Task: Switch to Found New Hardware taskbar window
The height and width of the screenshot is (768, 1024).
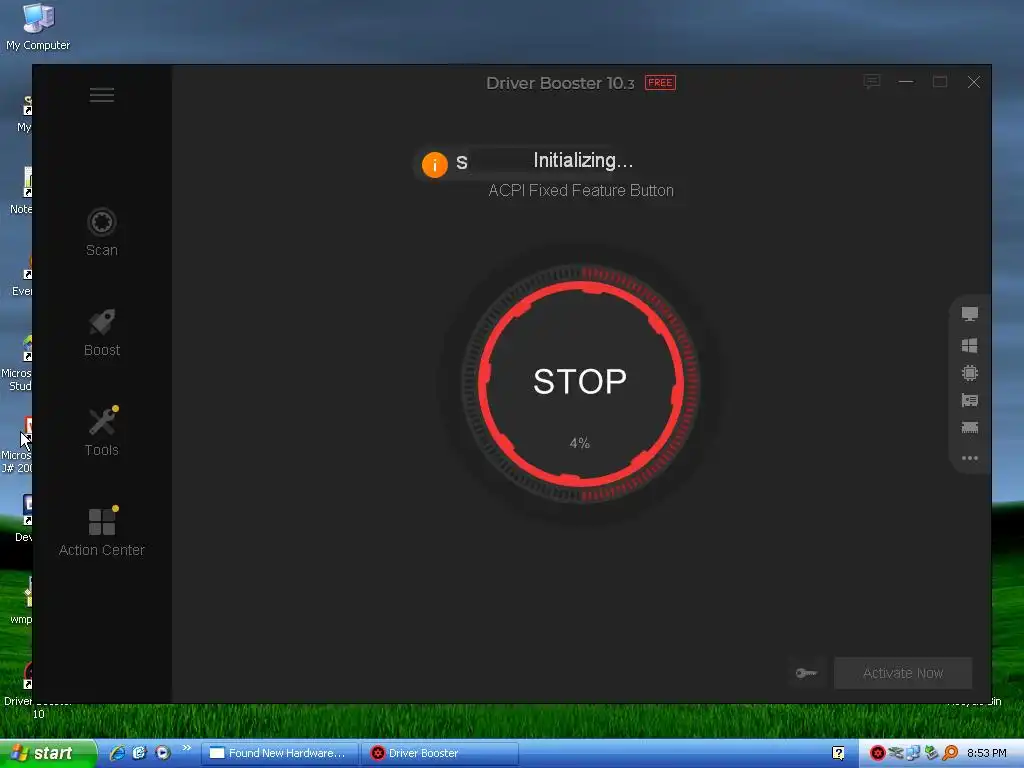Action: [280, 753]
